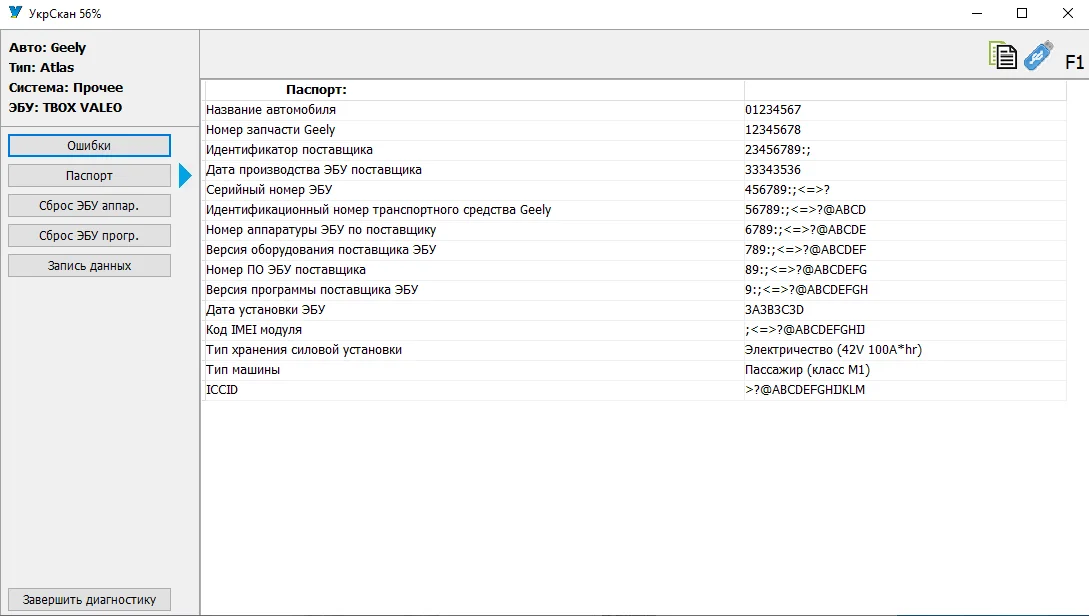Select Версия оборудования поставщика ЭБУ row
The image size is (1089, 616).
tap(635, 250)
